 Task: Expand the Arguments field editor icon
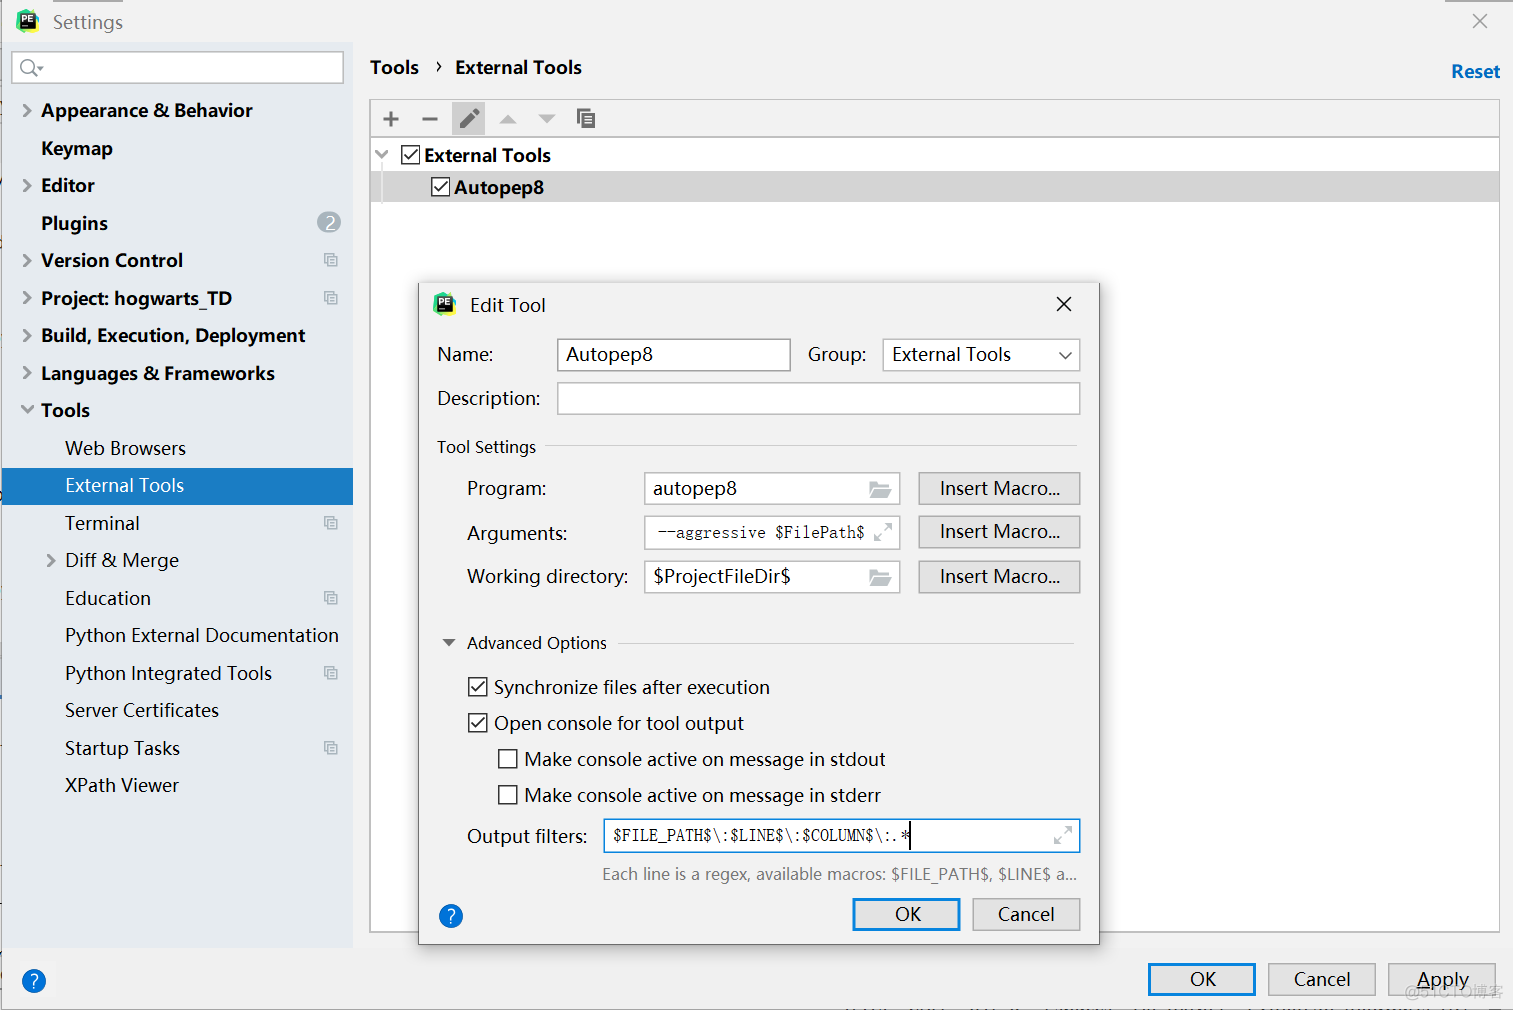(x=882, y=533)
